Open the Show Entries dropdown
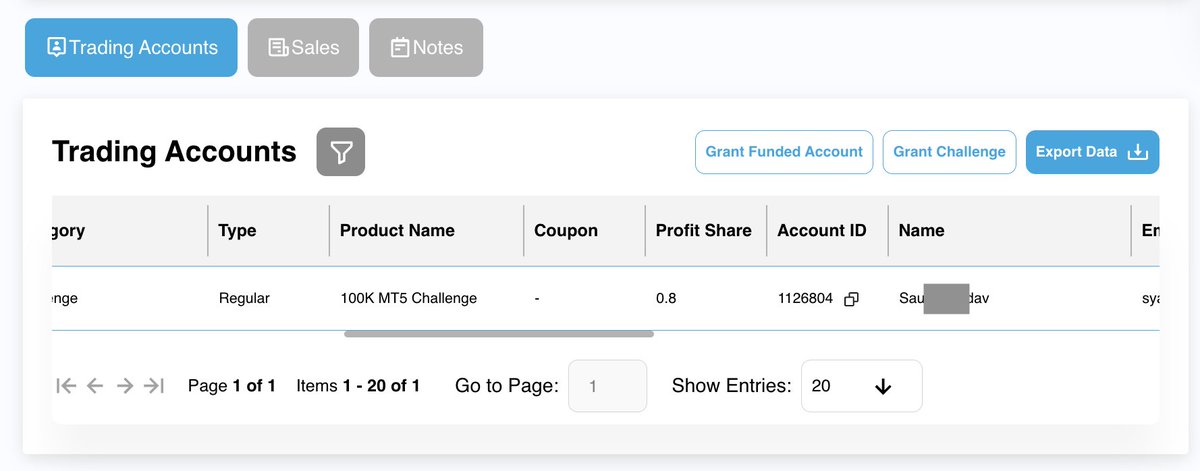Viewport: 1200px width, 471px height. click(x=862, y=386)
